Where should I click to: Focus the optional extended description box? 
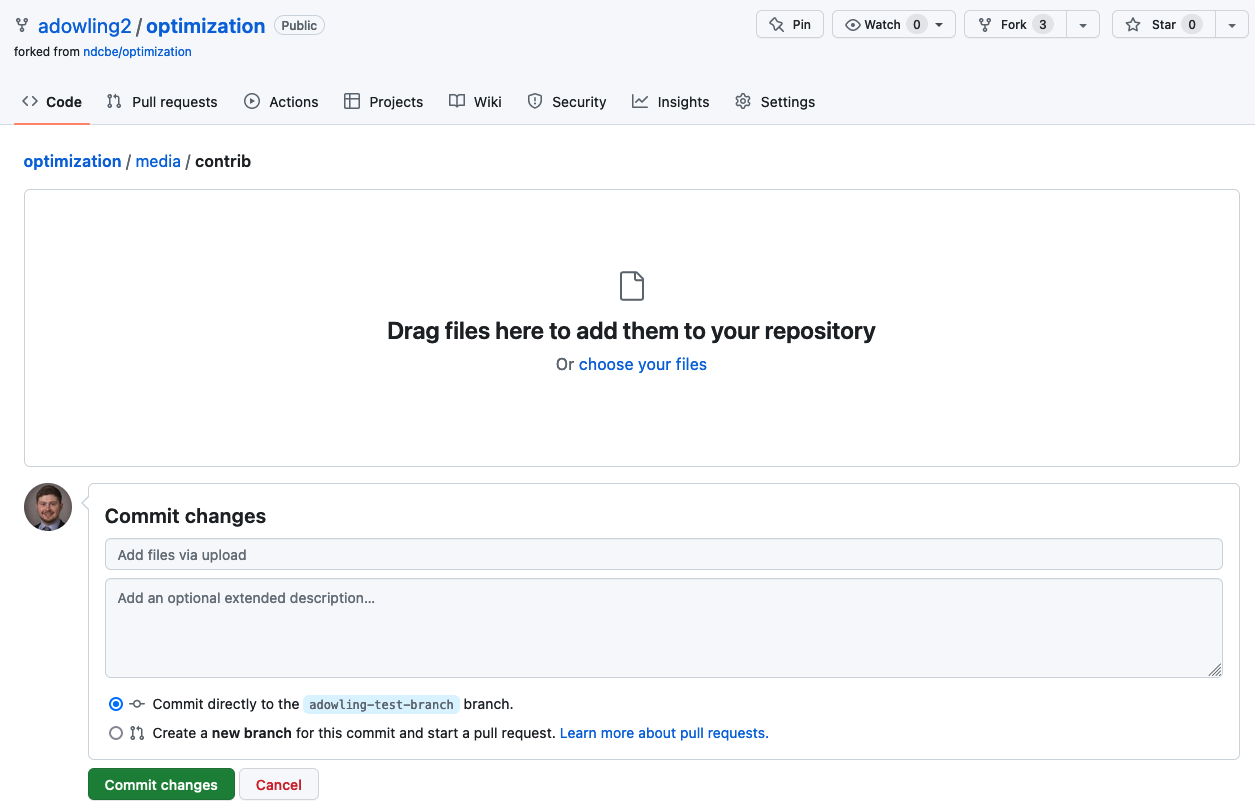pos(664,628)
